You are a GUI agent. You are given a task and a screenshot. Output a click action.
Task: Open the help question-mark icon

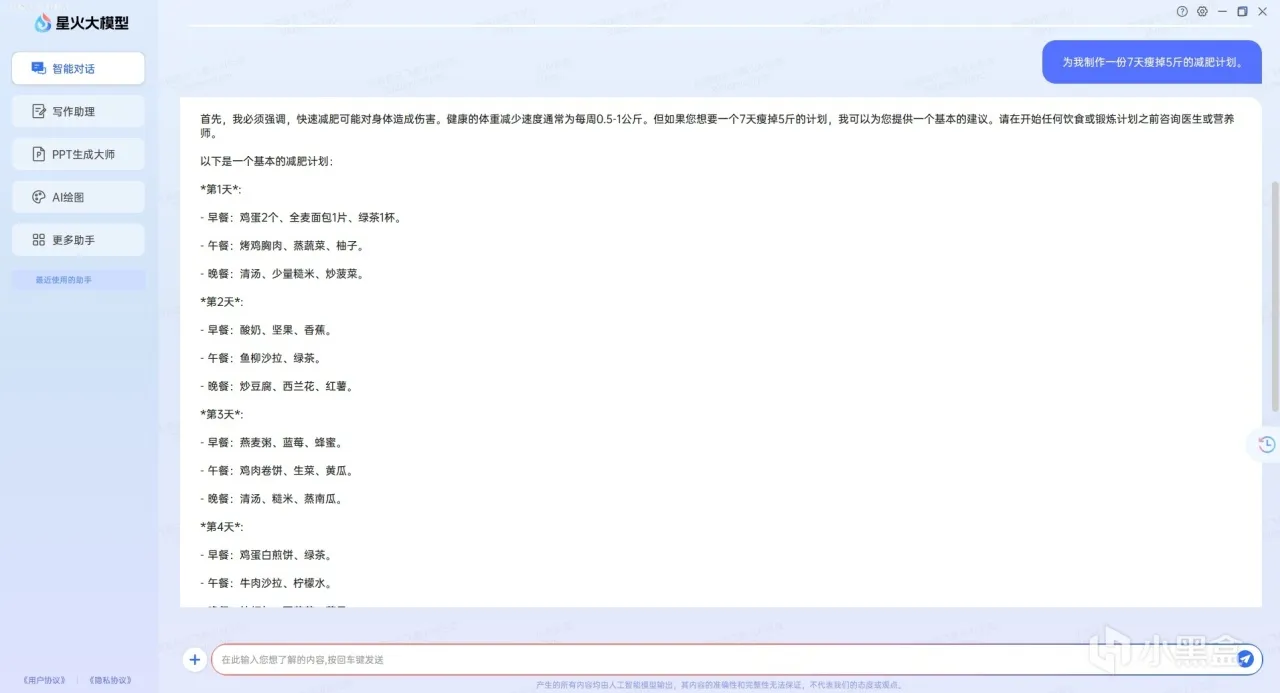pyautogui.click(x=1182, y=11)
